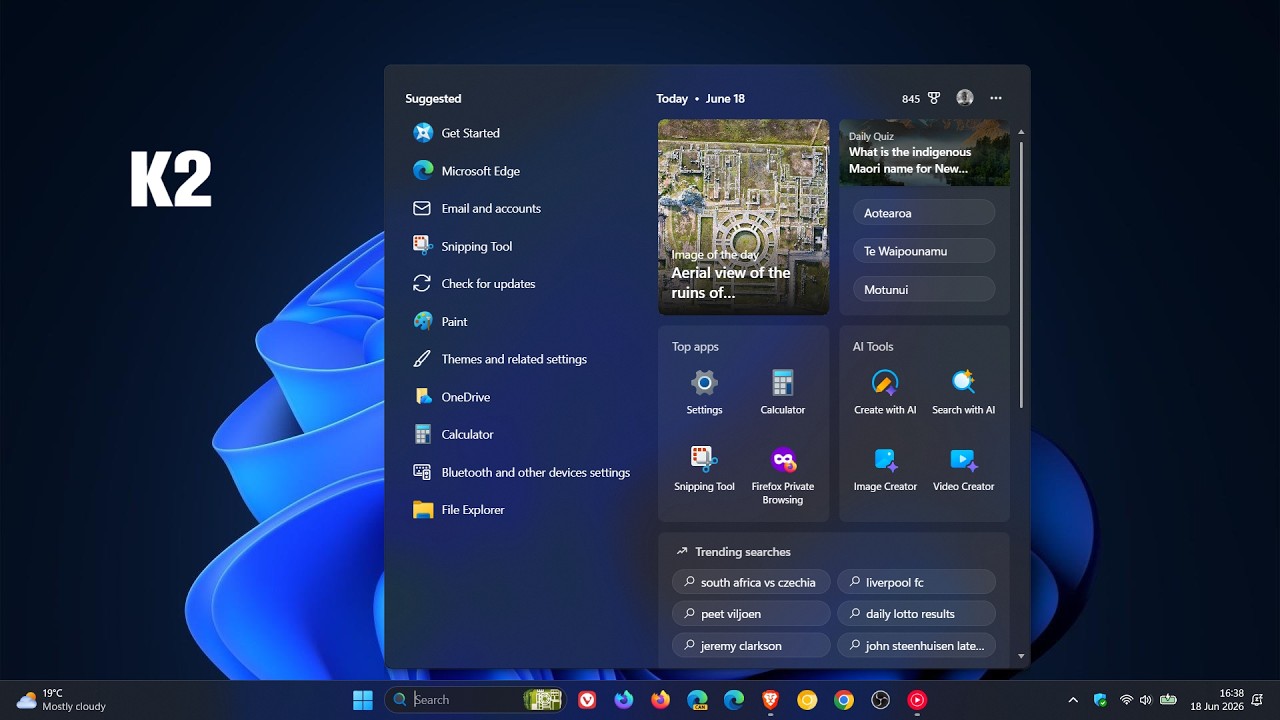The height and width of the screenshot is (720, 1280).
Task: Click the scrollbar up arrow in search panel
Action: click(1021, 130)
